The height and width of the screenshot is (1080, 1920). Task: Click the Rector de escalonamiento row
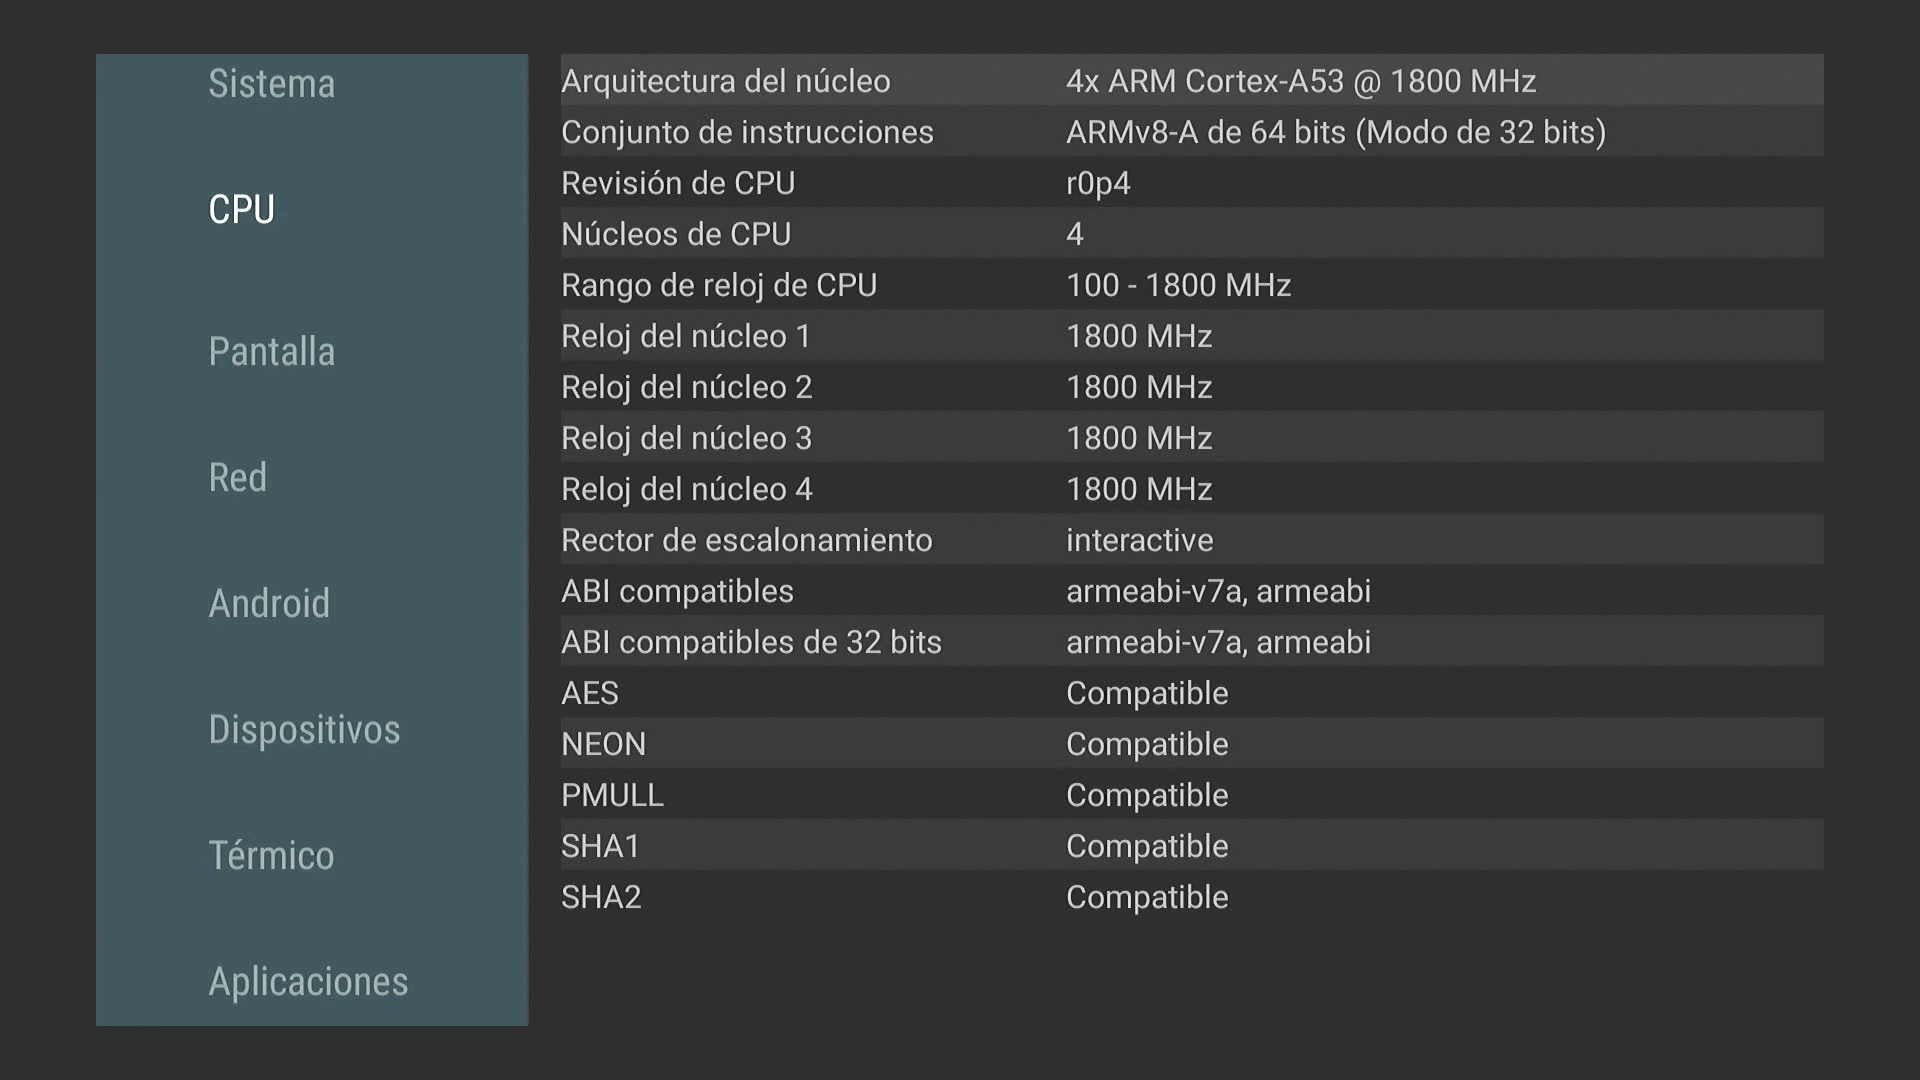click(1190, 540)
